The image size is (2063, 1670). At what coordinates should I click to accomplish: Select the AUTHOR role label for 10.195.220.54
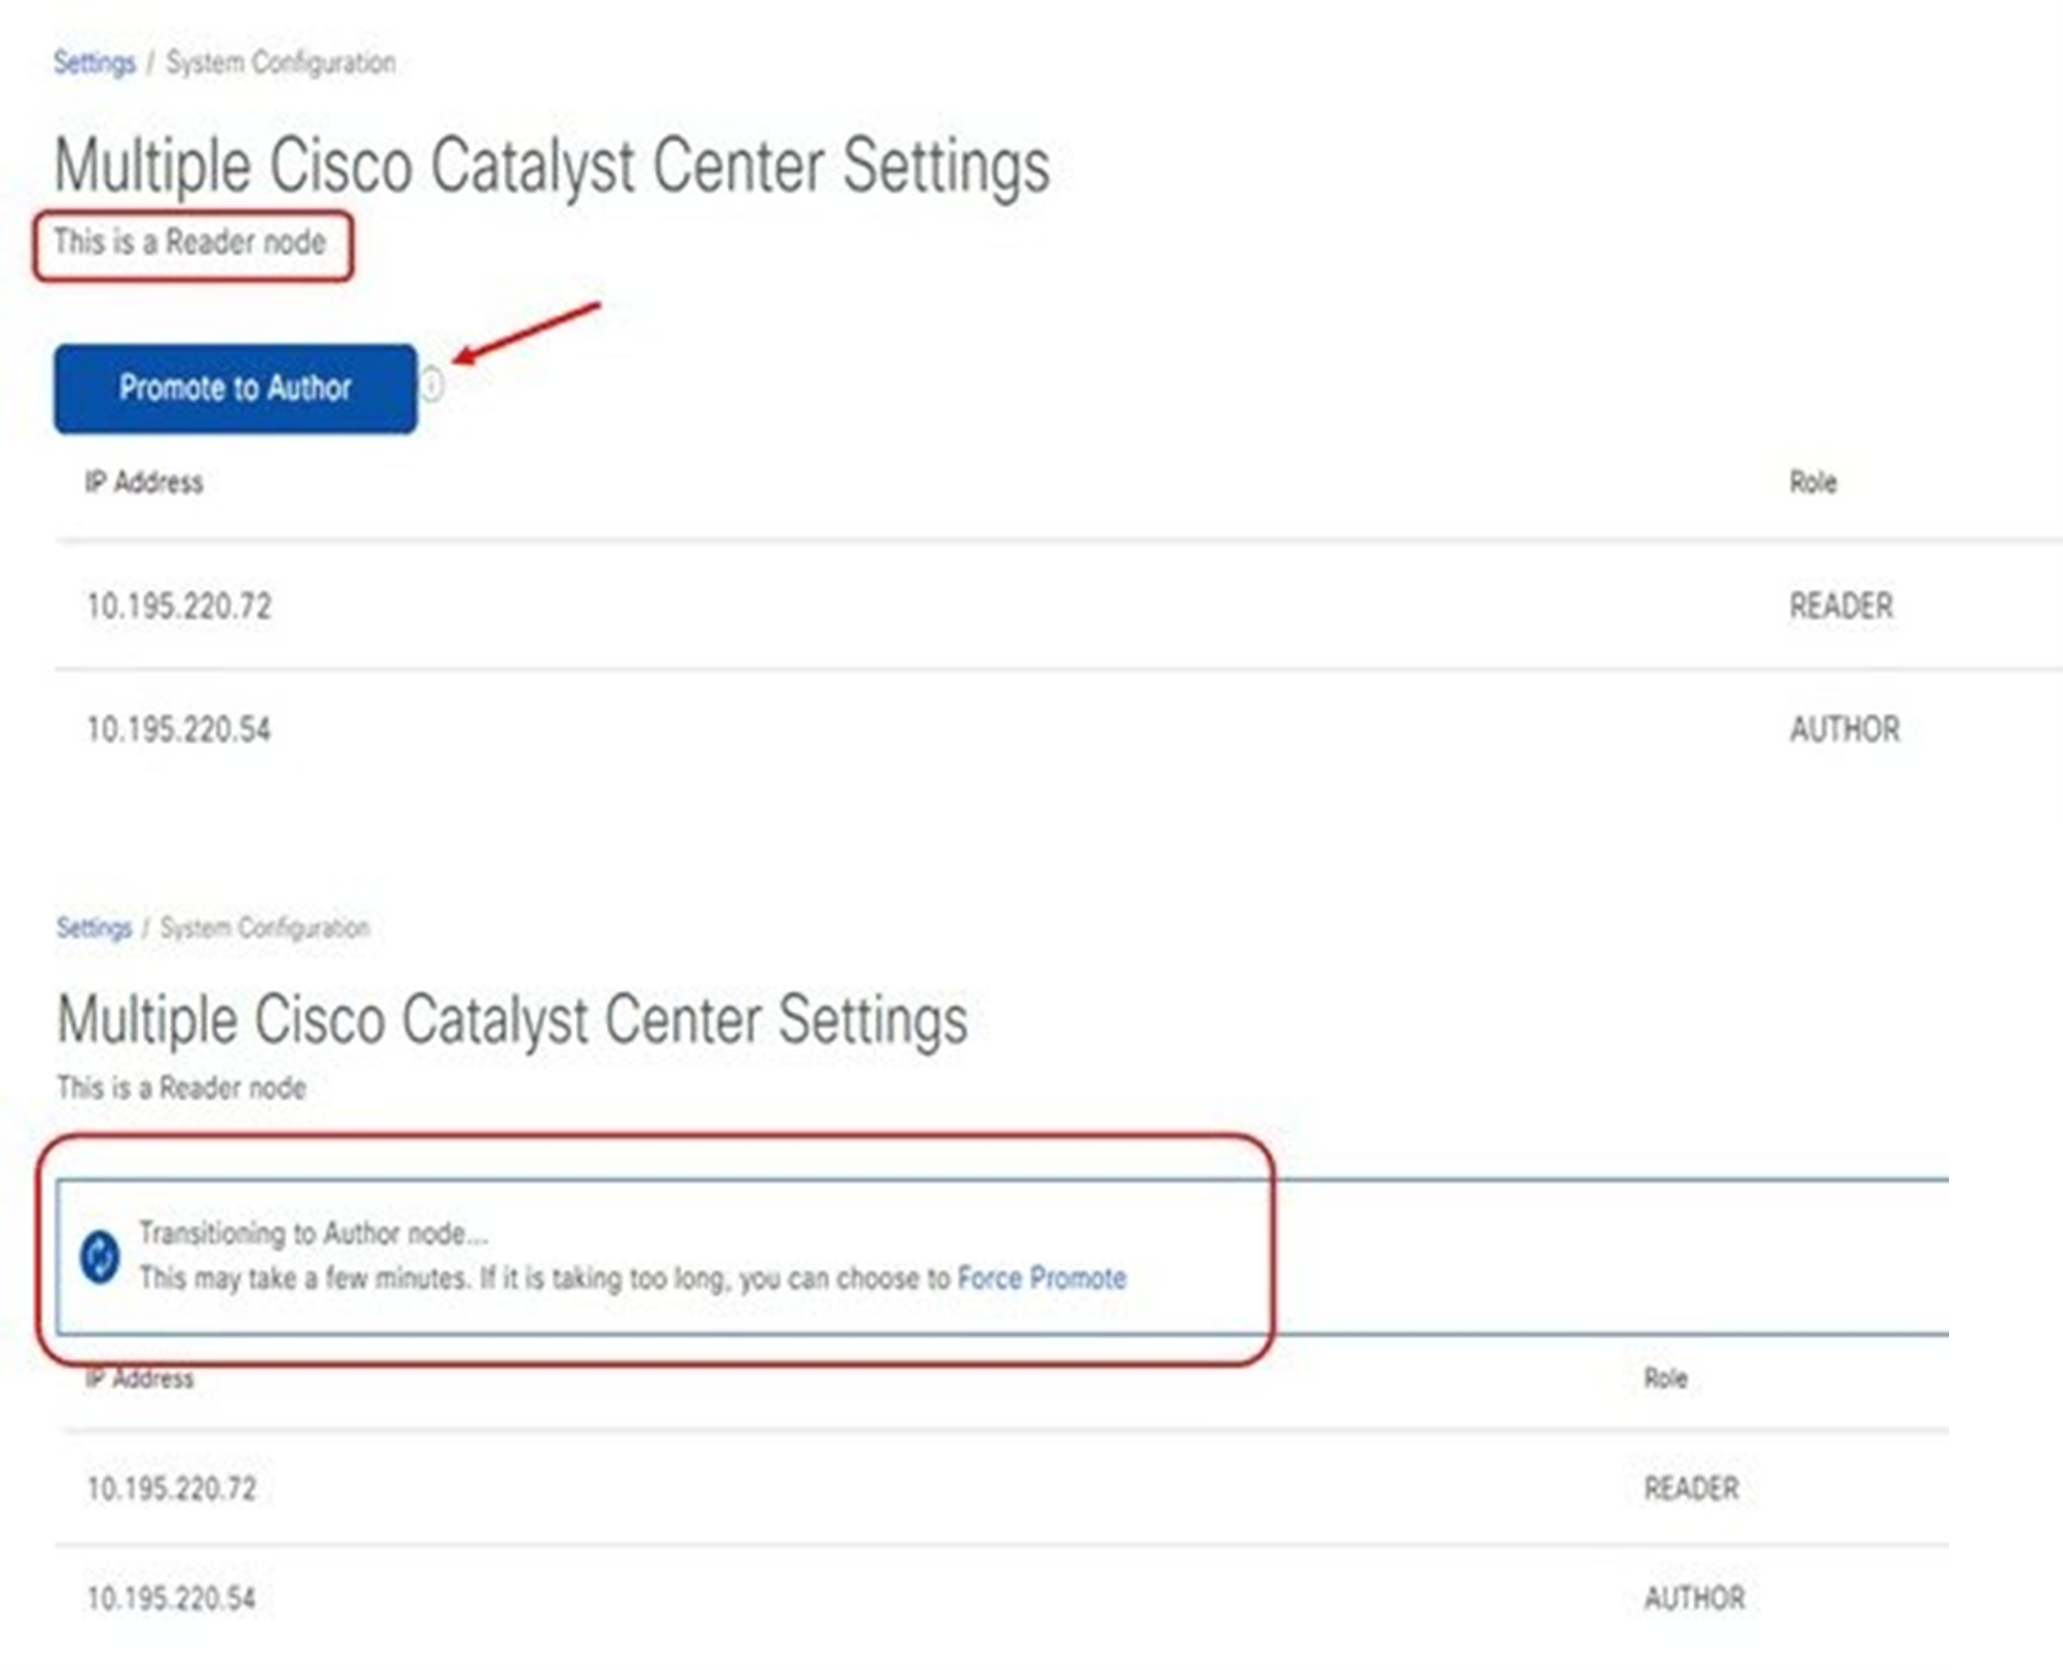tap(1846, 731)
